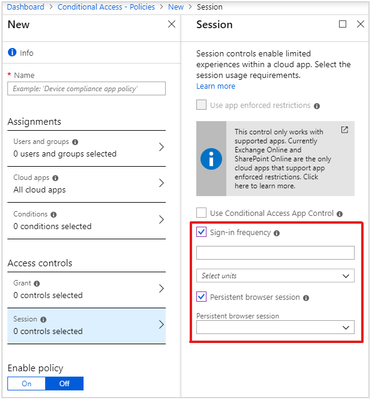This screenshot has height=400, width=371.
Task: Click info icon beside Conditional Access App Control
Action: 340,214
